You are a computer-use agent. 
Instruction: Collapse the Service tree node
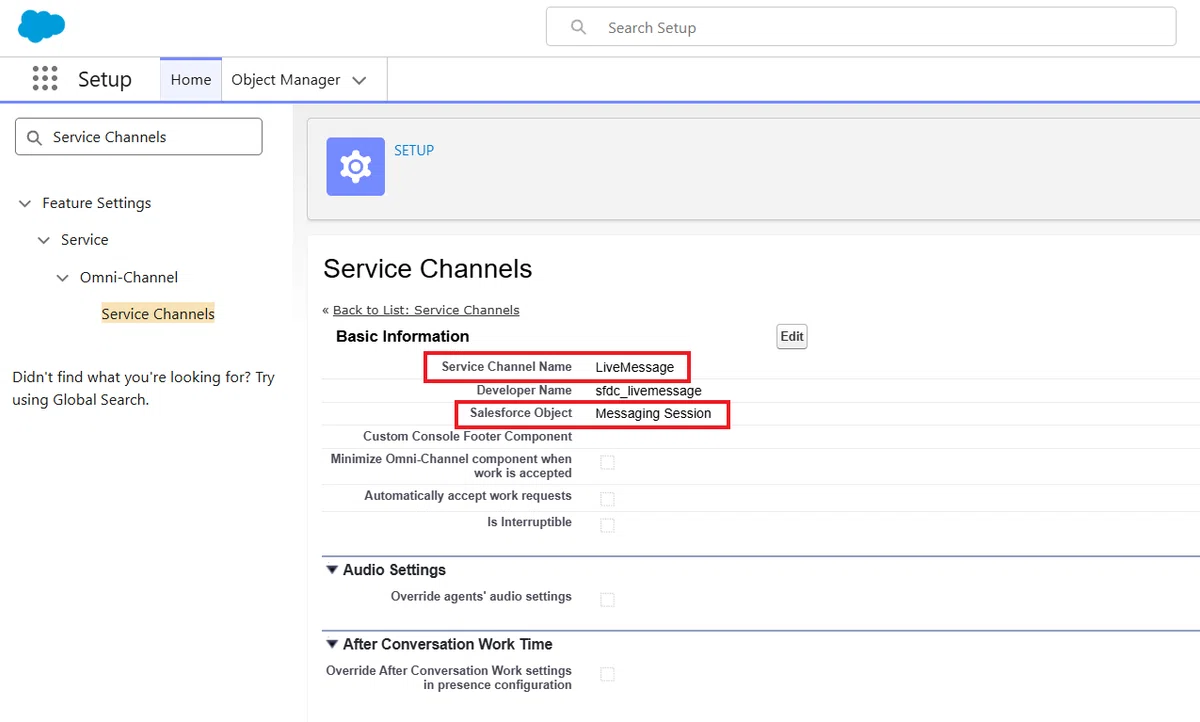(44, 240)
